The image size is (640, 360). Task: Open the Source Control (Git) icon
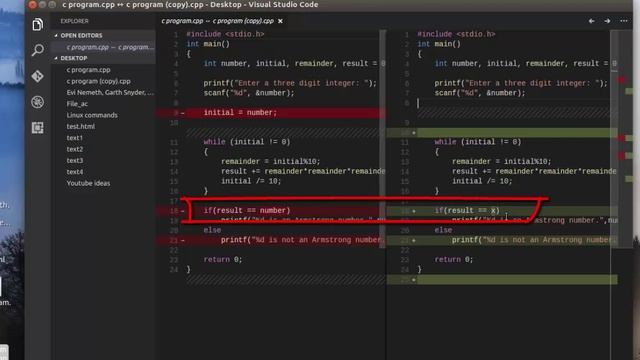38,76
